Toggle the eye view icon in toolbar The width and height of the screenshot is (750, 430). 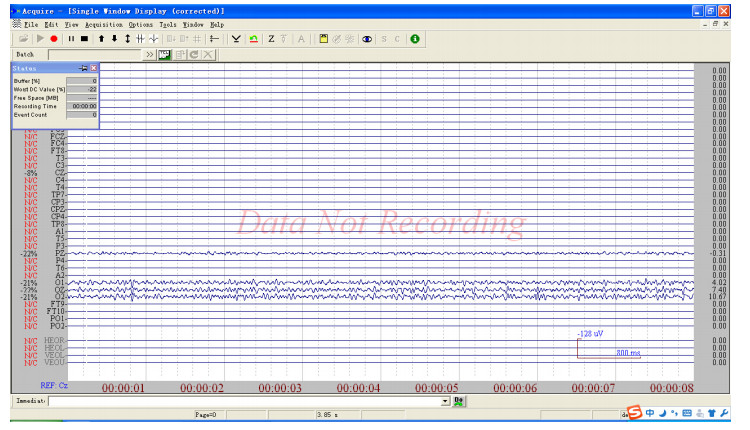coord(367,38)
